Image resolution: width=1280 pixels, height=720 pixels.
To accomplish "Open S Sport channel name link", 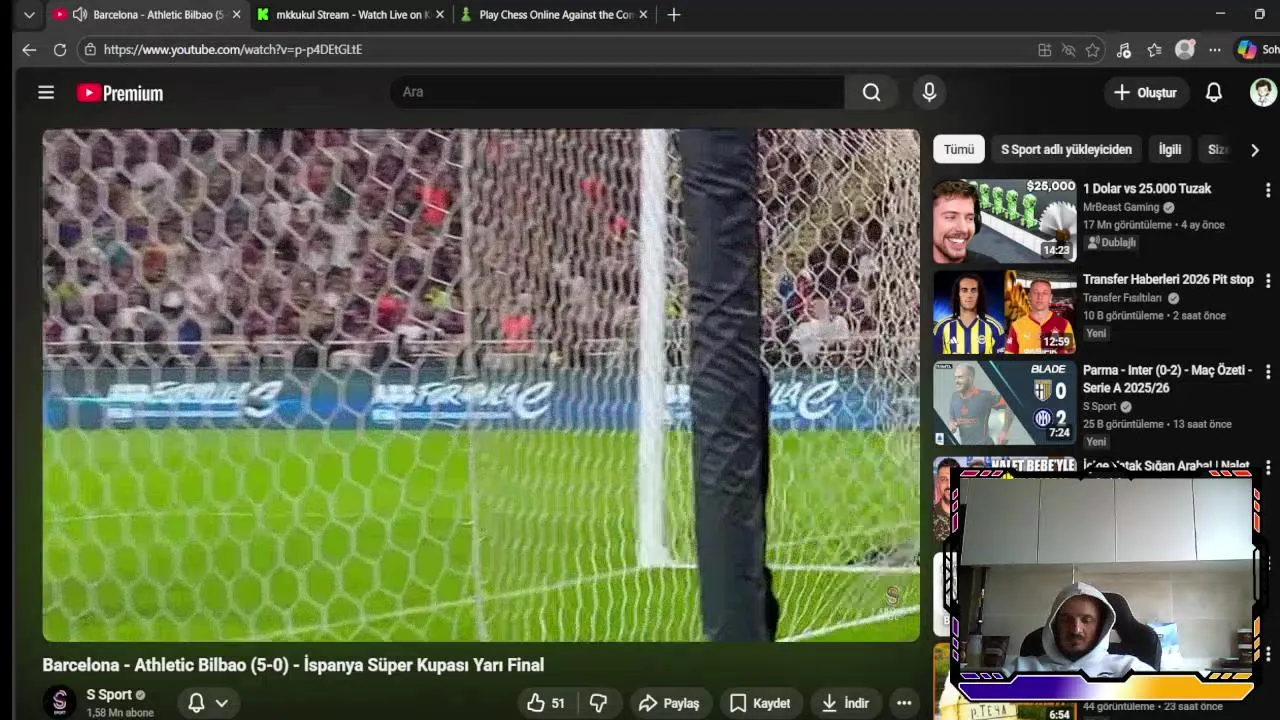I will (109, 695).
